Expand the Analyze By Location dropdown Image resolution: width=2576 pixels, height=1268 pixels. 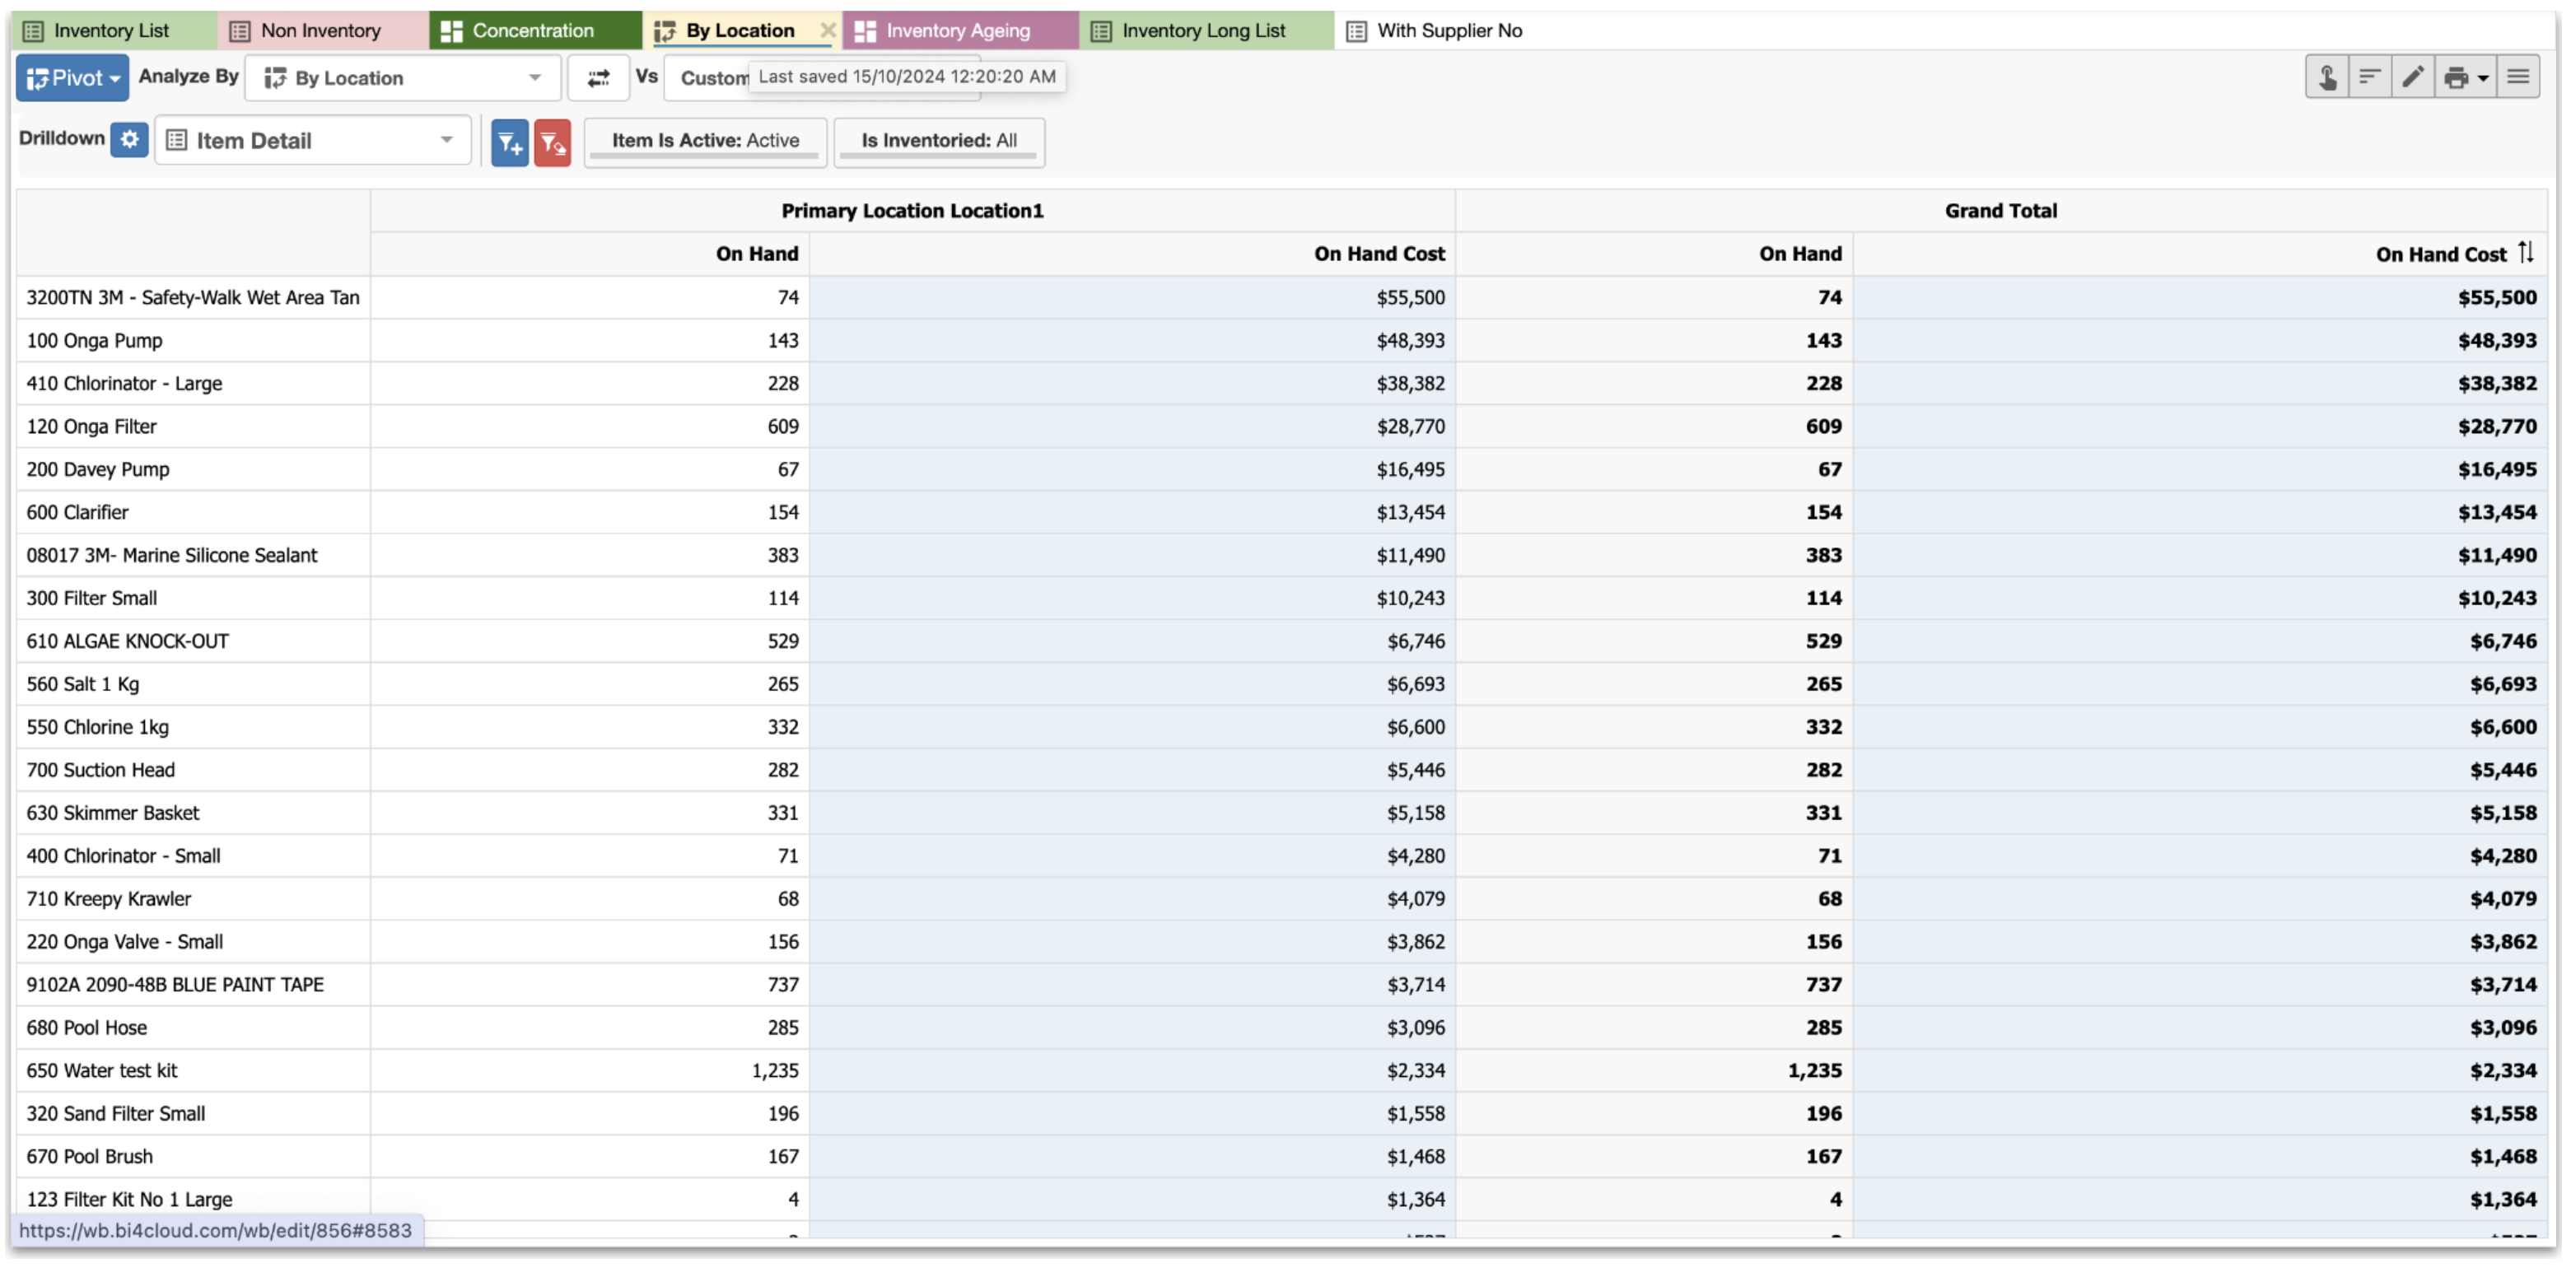[x=403, y=78]
